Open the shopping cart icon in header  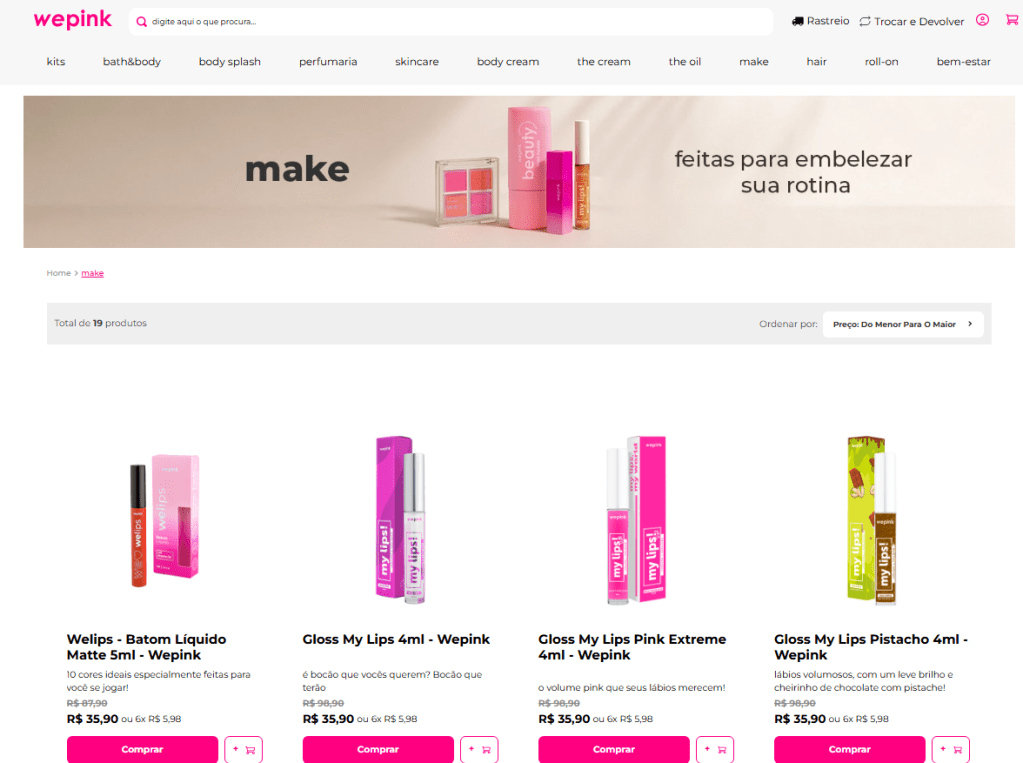[1011, 20]
